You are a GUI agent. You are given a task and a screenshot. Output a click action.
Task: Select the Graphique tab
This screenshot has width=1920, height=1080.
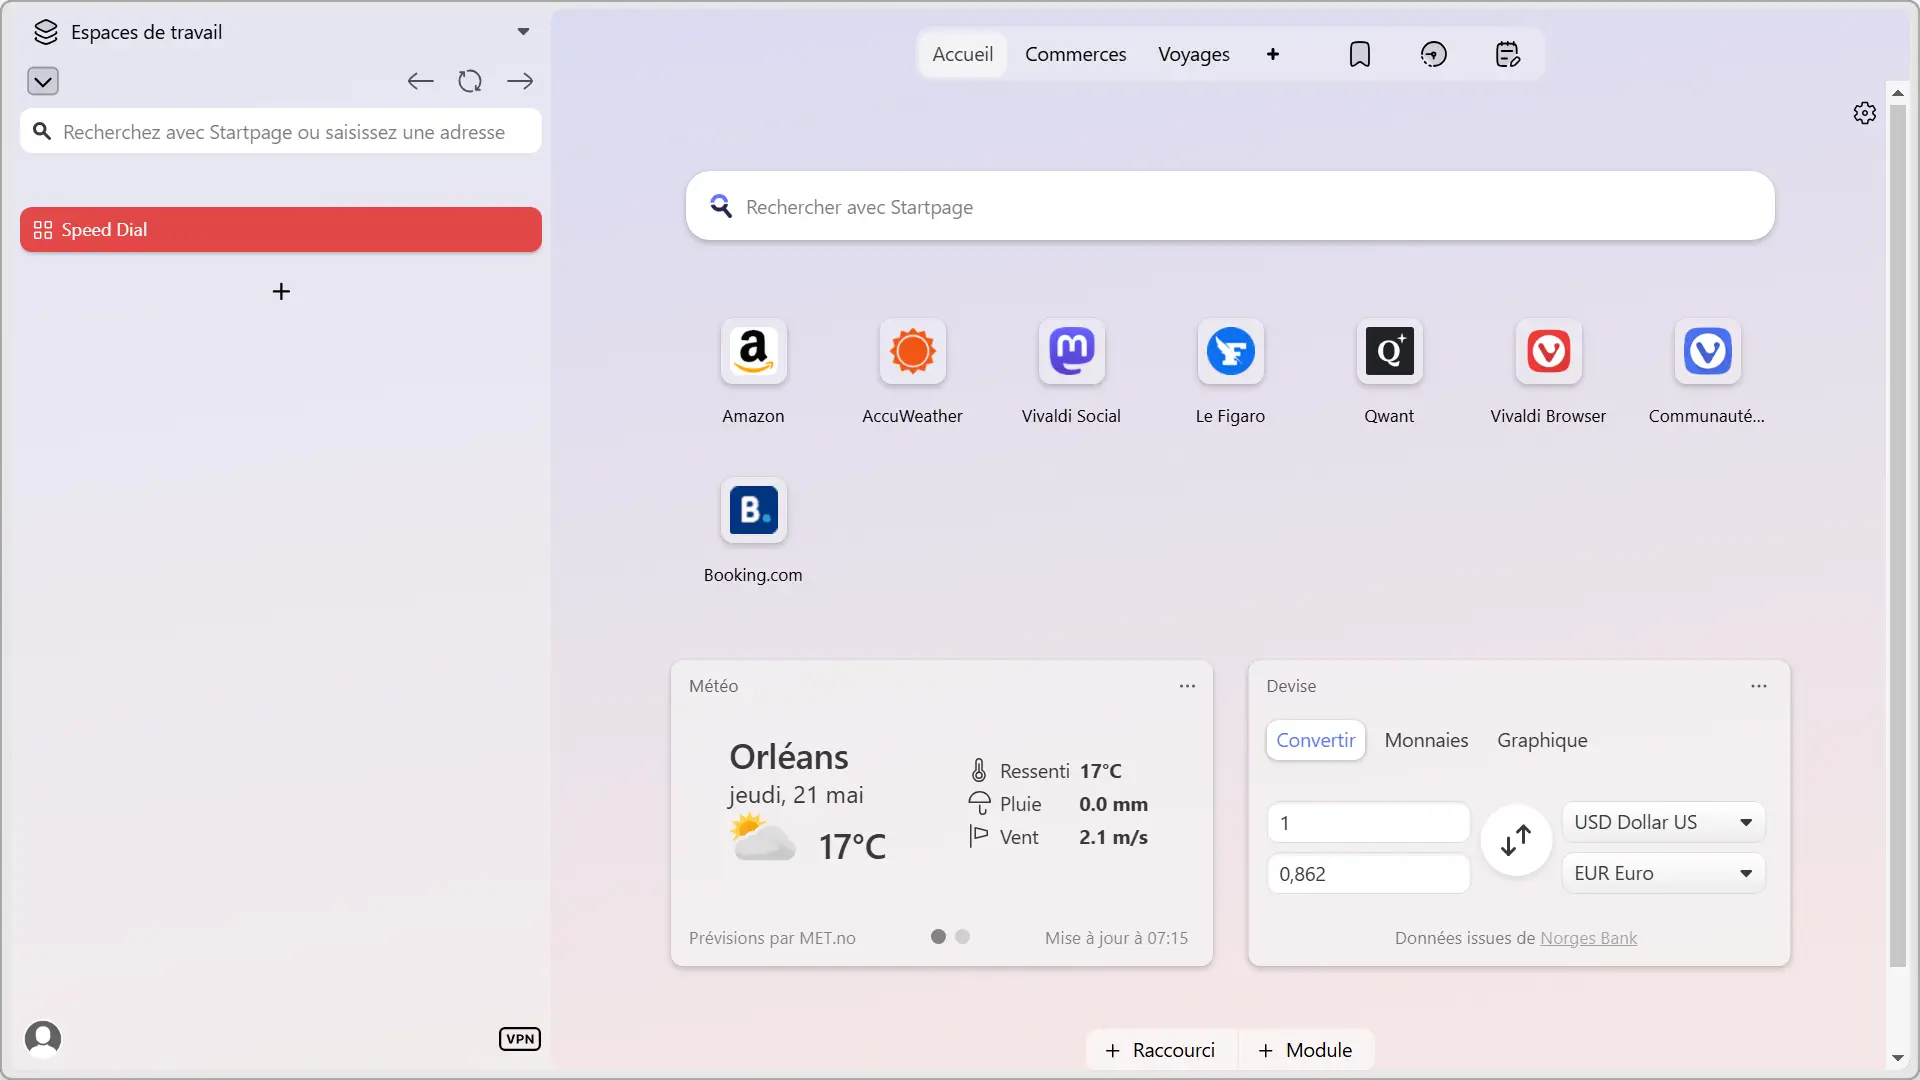1542,740
